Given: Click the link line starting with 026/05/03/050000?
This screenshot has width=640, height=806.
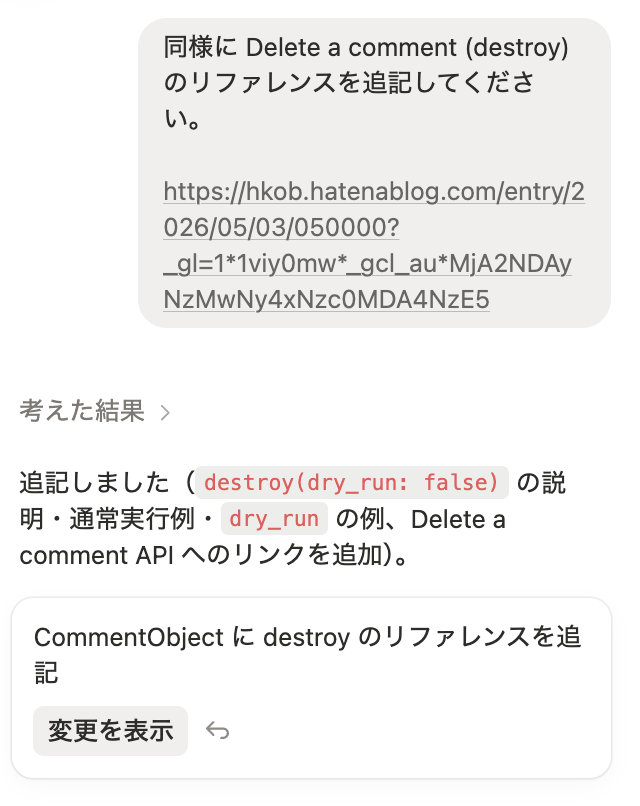Looking at the screenshot, I should (281, 227).
